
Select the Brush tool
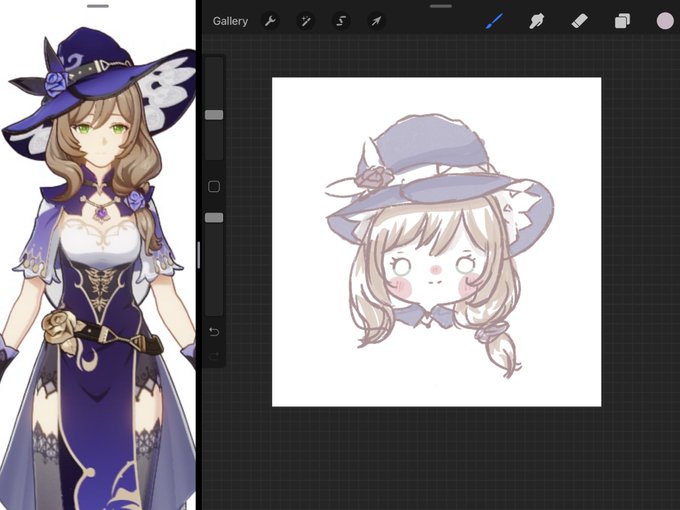494,21
